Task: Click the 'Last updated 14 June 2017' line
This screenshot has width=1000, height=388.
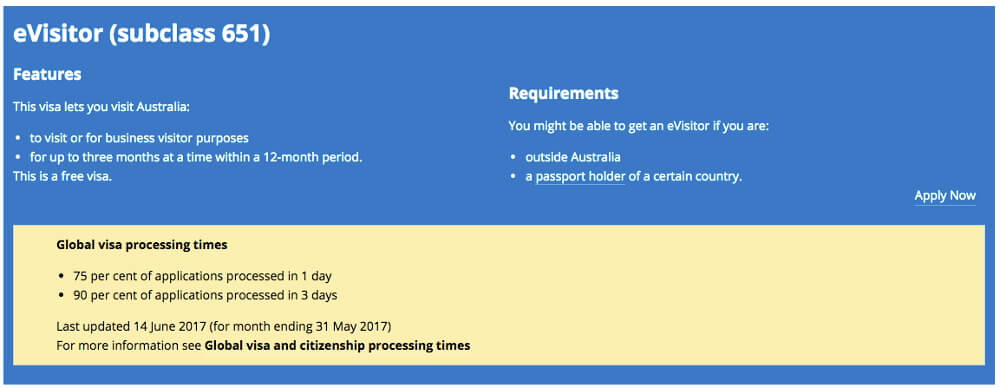Action: point(224,327)
